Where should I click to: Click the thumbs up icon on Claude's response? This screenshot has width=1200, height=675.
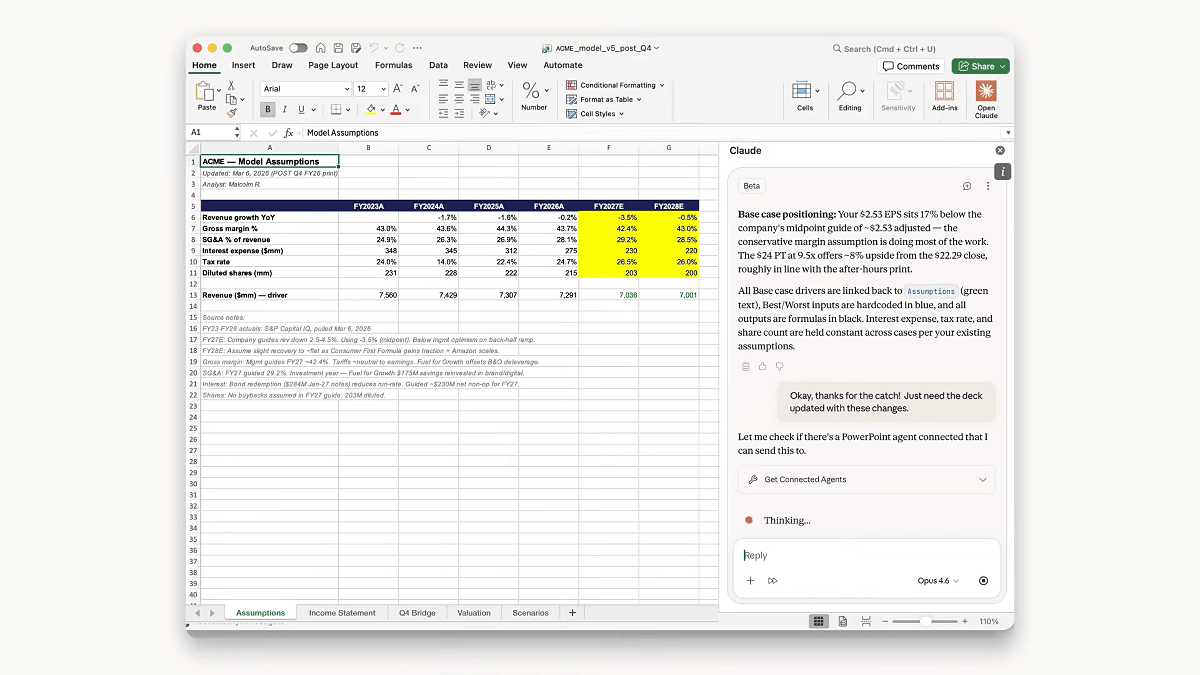point(762,367)
